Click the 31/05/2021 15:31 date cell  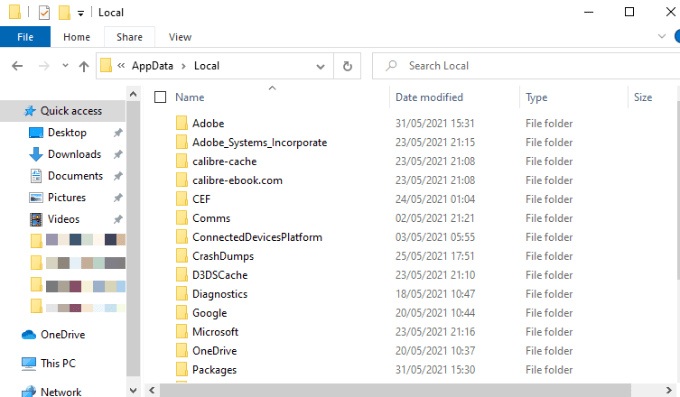tap(435, 123)
